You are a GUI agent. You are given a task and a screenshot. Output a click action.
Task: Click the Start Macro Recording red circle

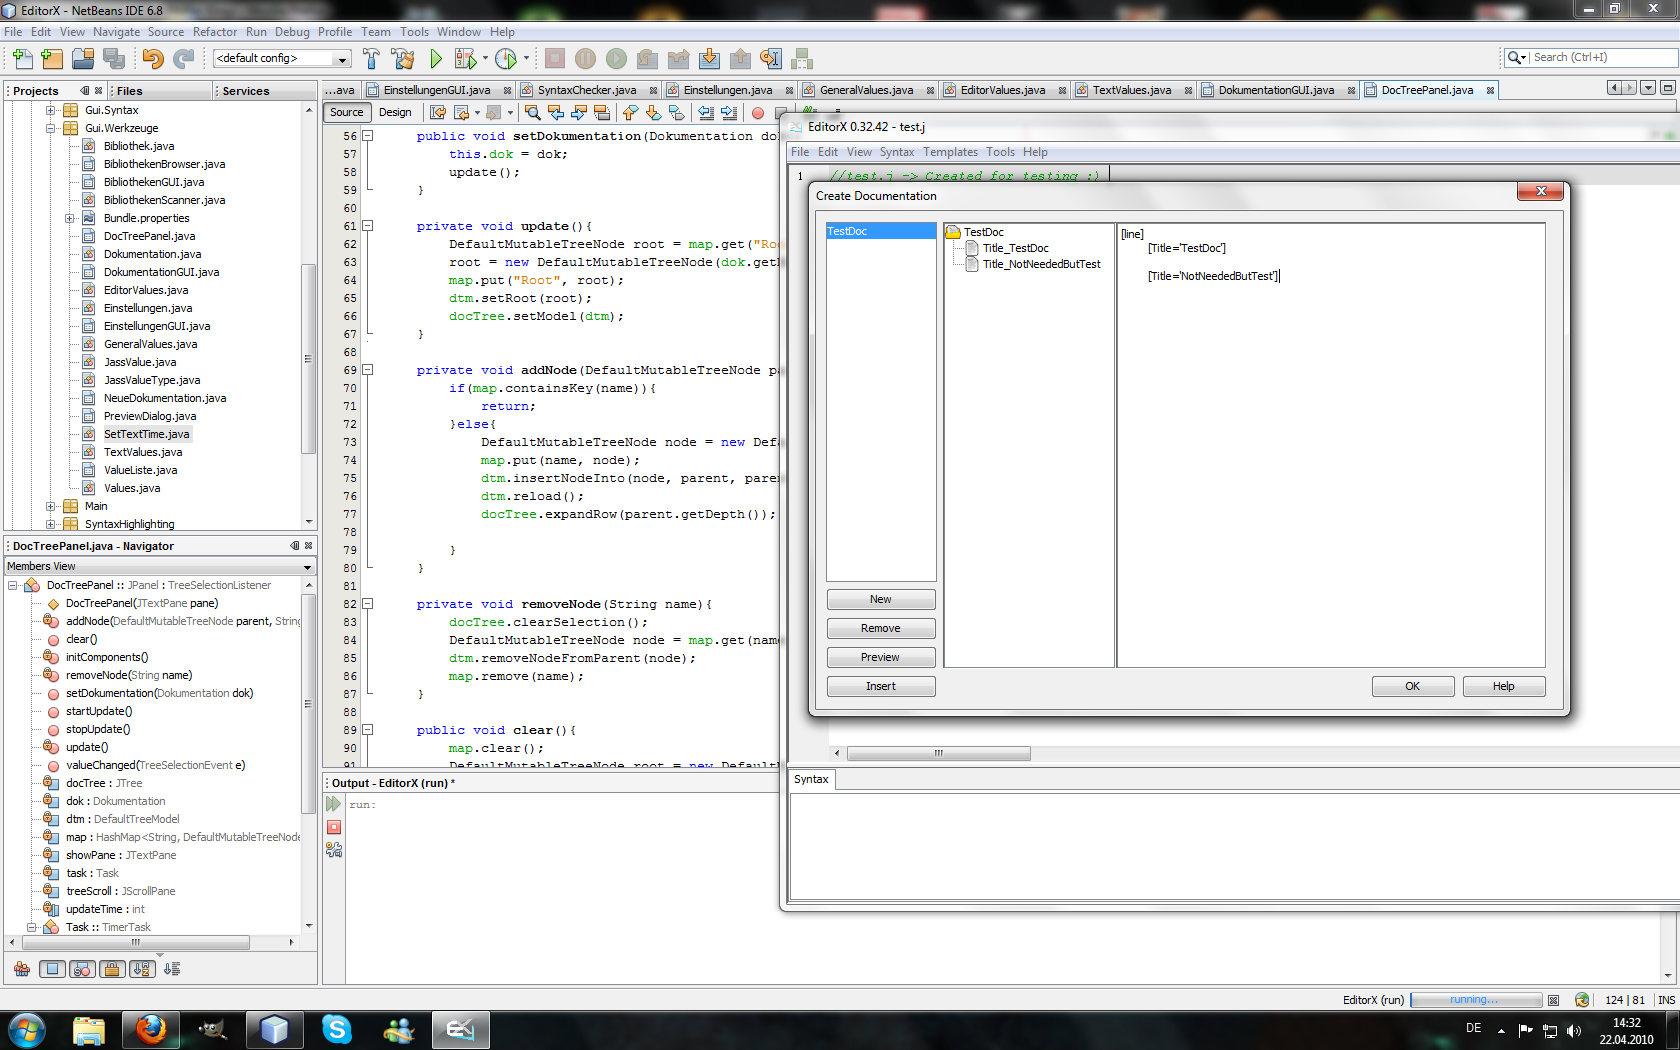758,113
